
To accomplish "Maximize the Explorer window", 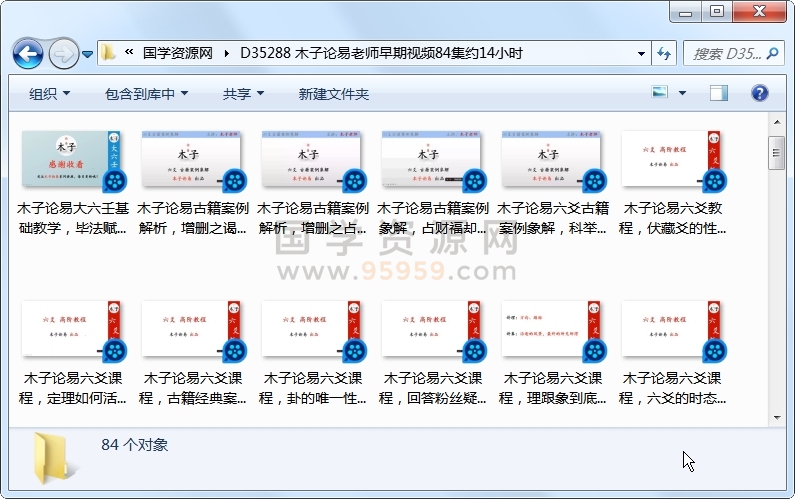I will [717, 12].
